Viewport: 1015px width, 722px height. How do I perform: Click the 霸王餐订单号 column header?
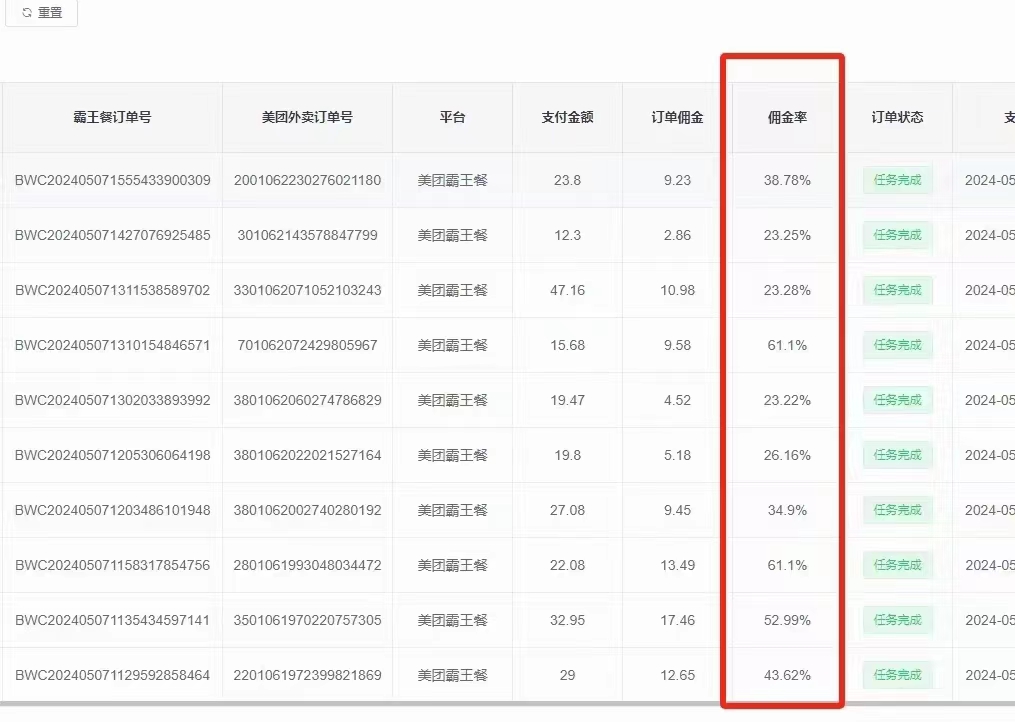(112, 117)
